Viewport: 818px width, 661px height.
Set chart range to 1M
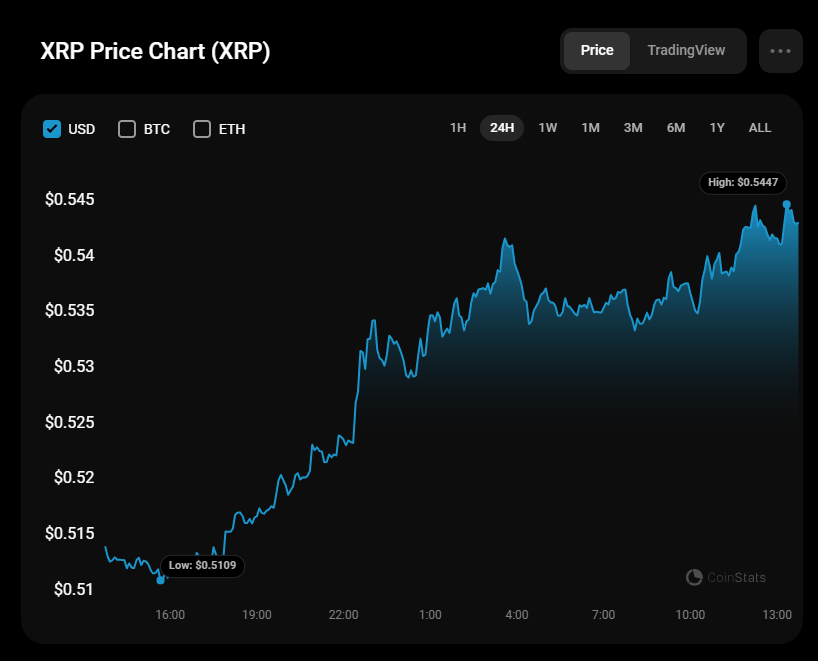point(590,128)
